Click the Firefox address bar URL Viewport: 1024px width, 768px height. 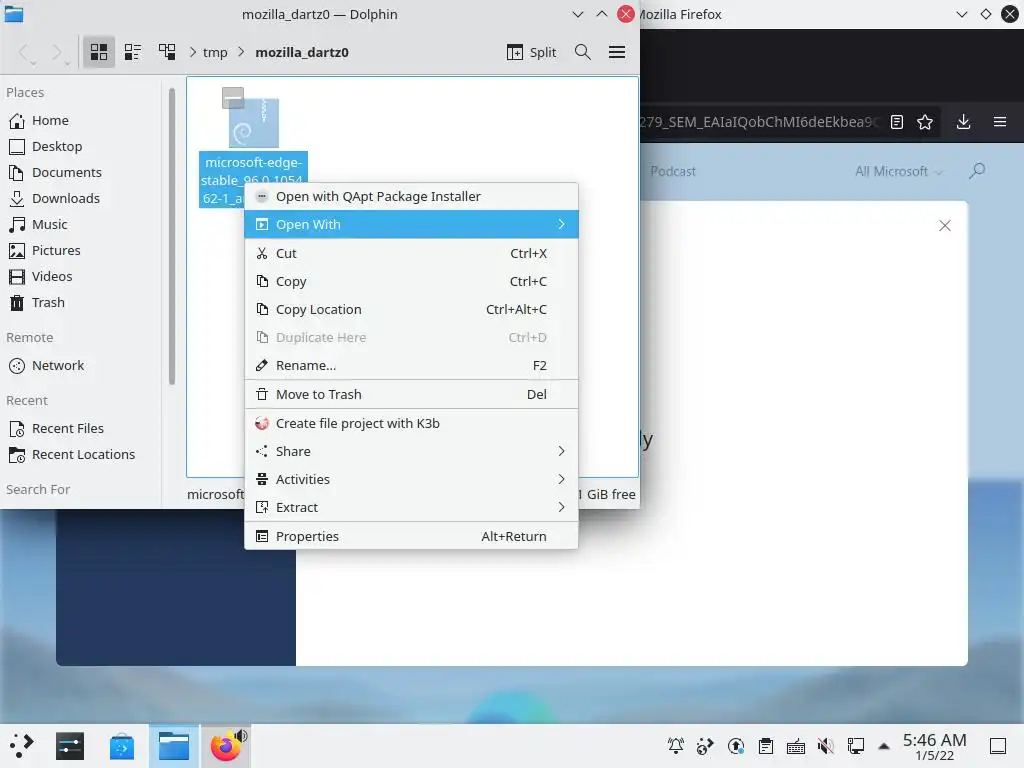(x=758, y=122)
